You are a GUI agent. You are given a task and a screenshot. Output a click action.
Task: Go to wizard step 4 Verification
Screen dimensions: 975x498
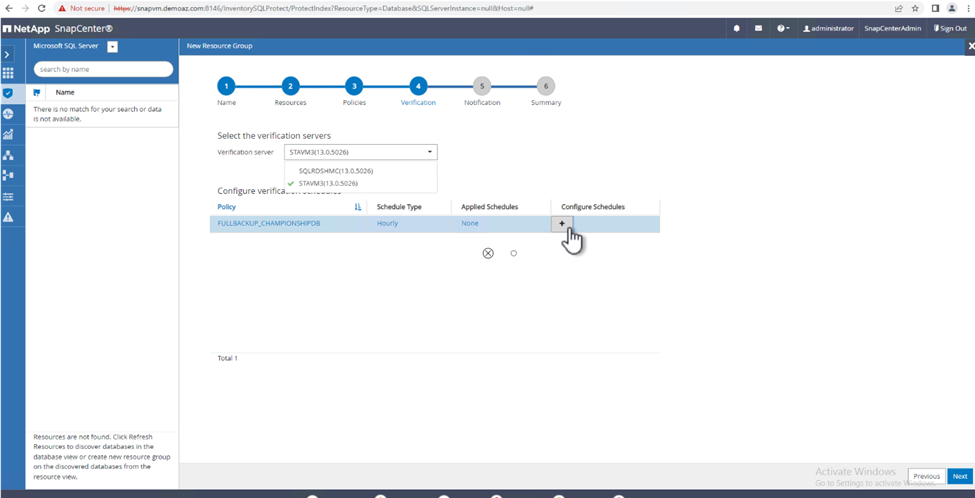[x=418, y=86]
